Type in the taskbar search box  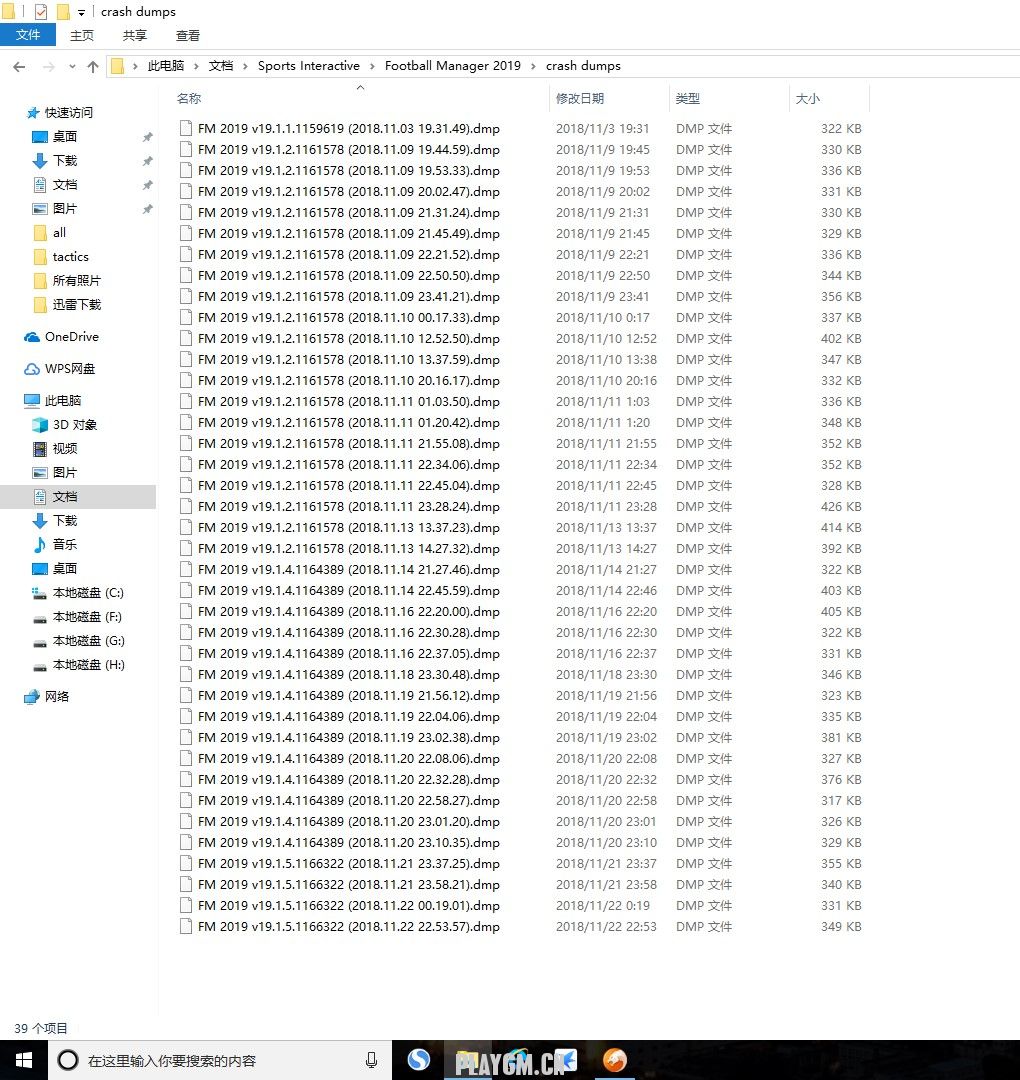(220, 1060)
